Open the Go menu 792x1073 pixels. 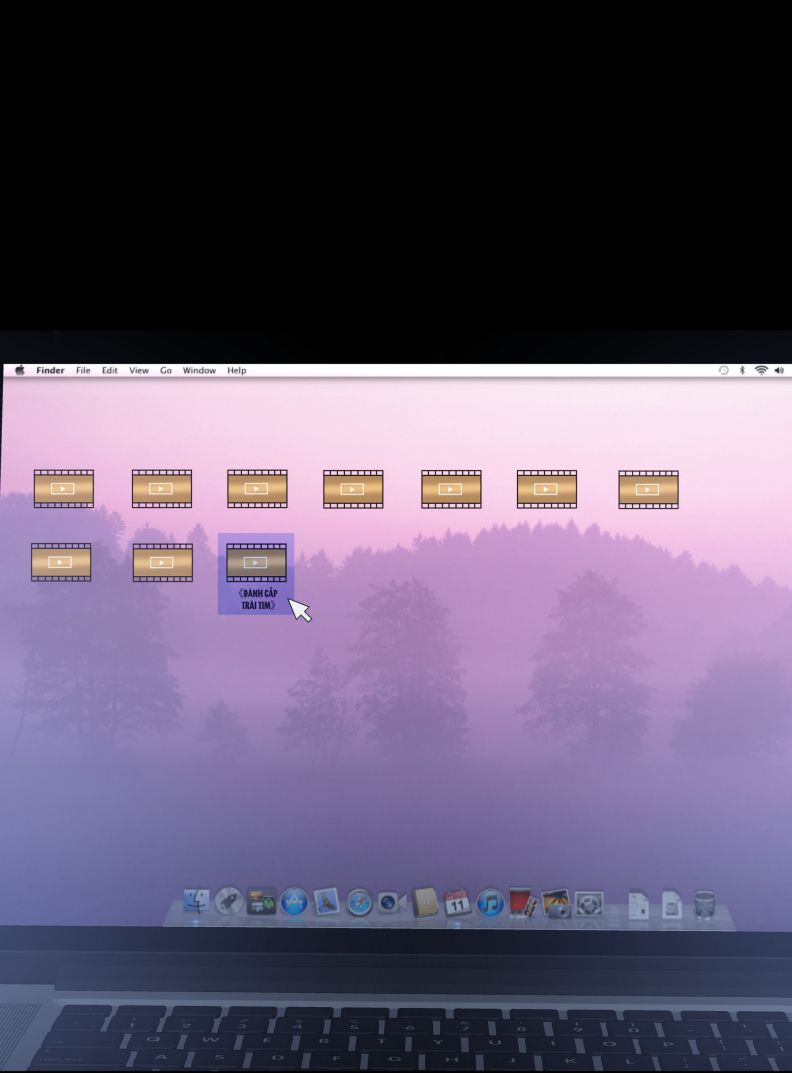click(x=166, y=370)
